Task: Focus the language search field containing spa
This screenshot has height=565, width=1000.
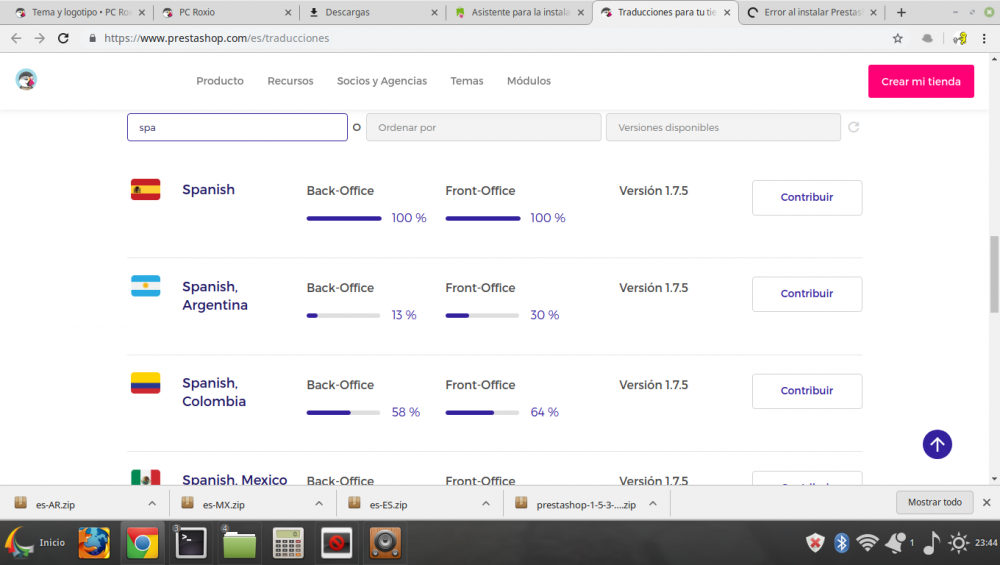Action: click(x=237, y=127)
